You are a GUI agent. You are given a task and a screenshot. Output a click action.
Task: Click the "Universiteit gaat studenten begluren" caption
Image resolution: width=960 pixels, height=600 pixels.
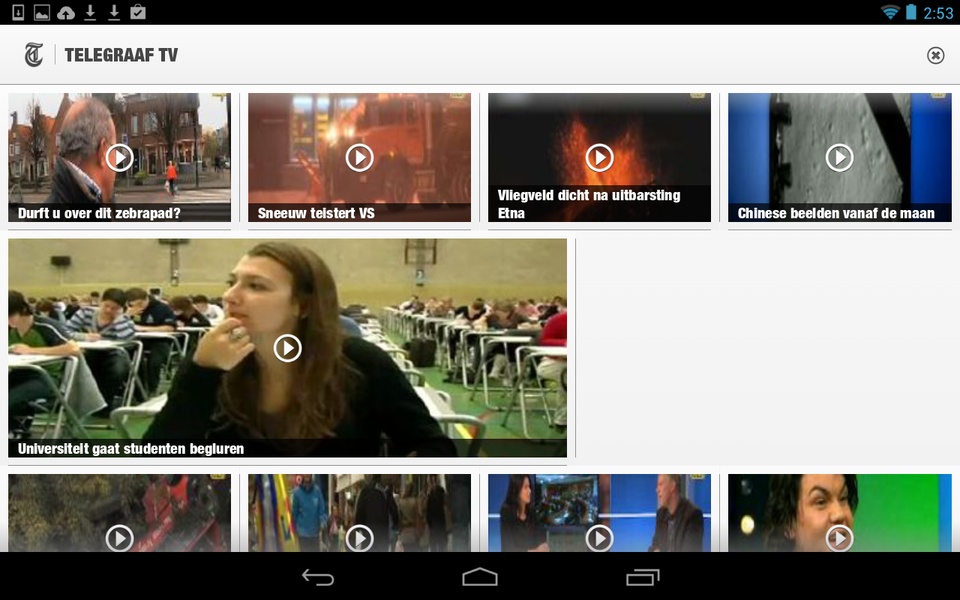pyautogui.click(x=131, y=449)
